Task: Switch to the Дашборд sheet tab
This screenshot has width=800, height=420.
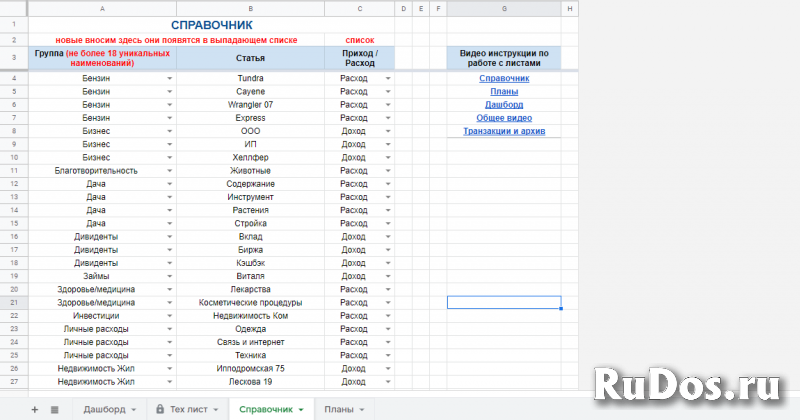Action: [x=103, y=409]
